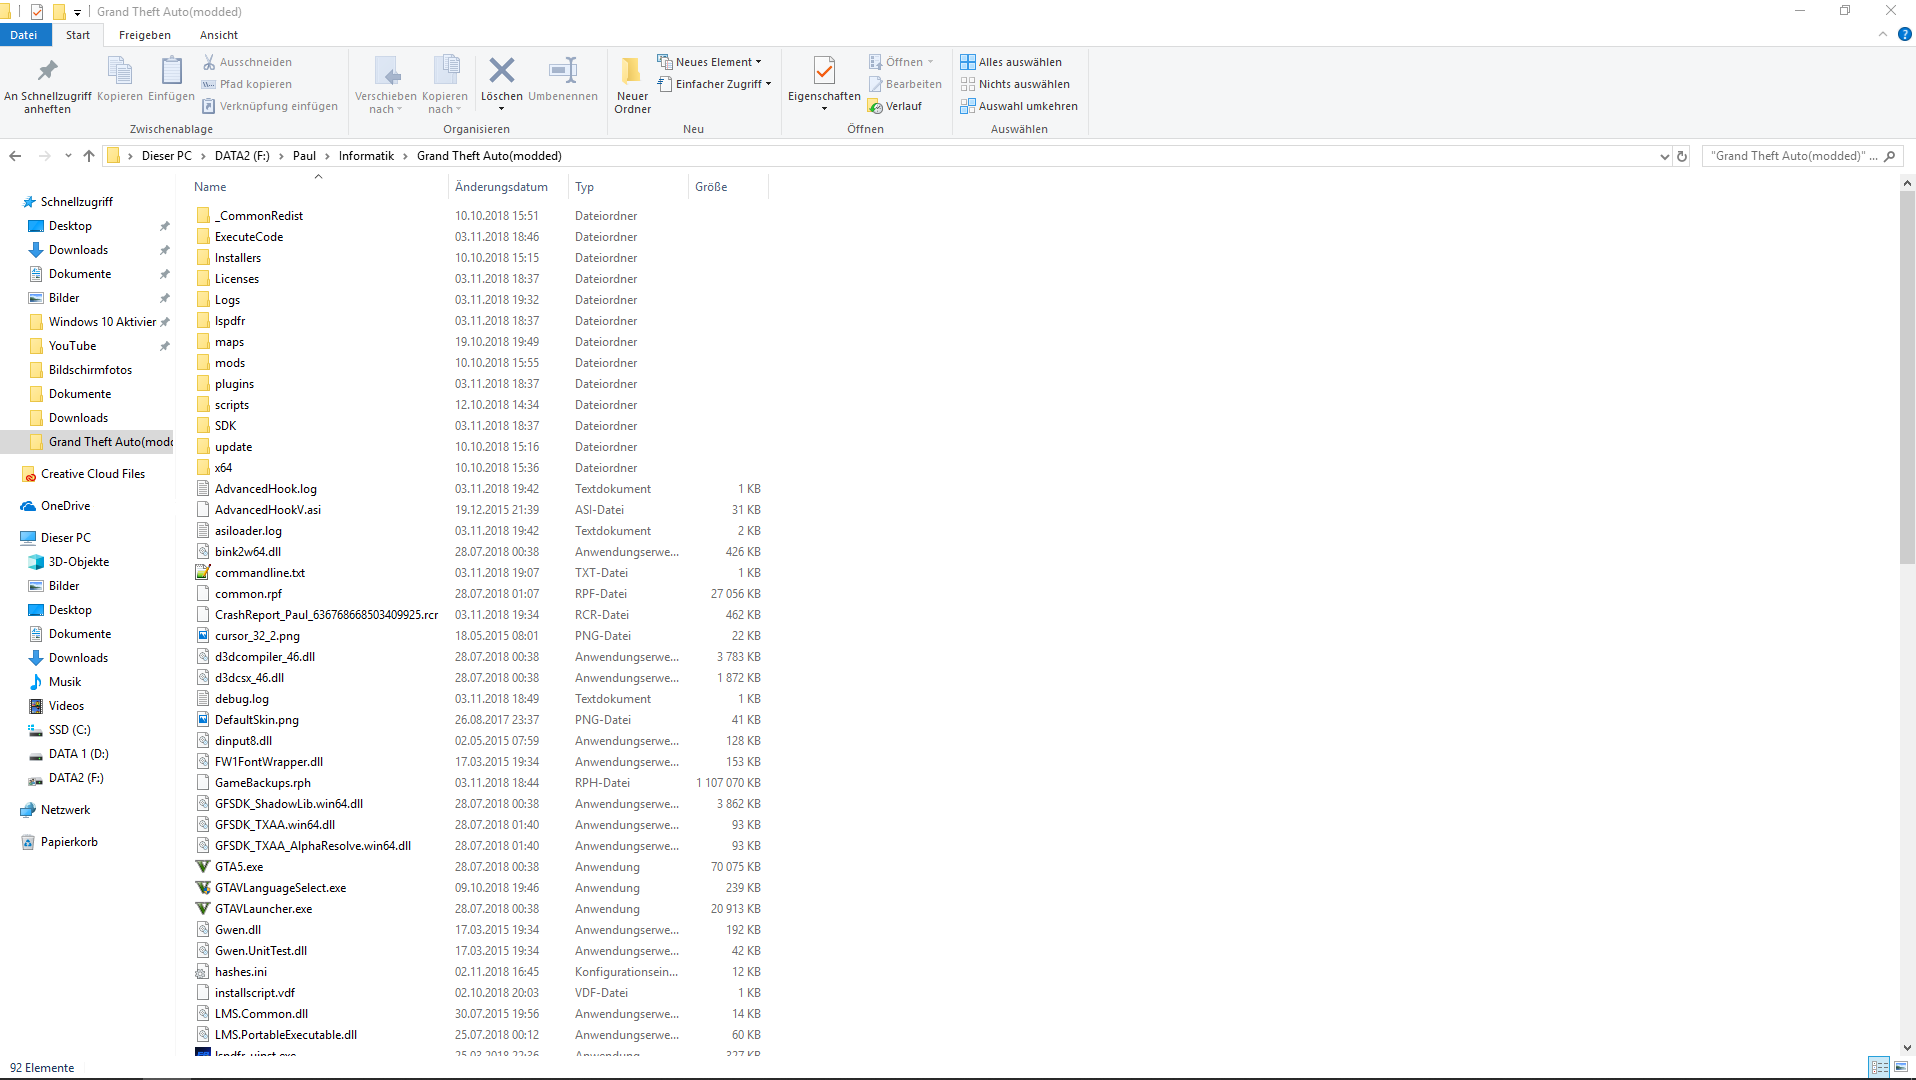Click the Eigenschaften properties icon

tap(824, 70)
